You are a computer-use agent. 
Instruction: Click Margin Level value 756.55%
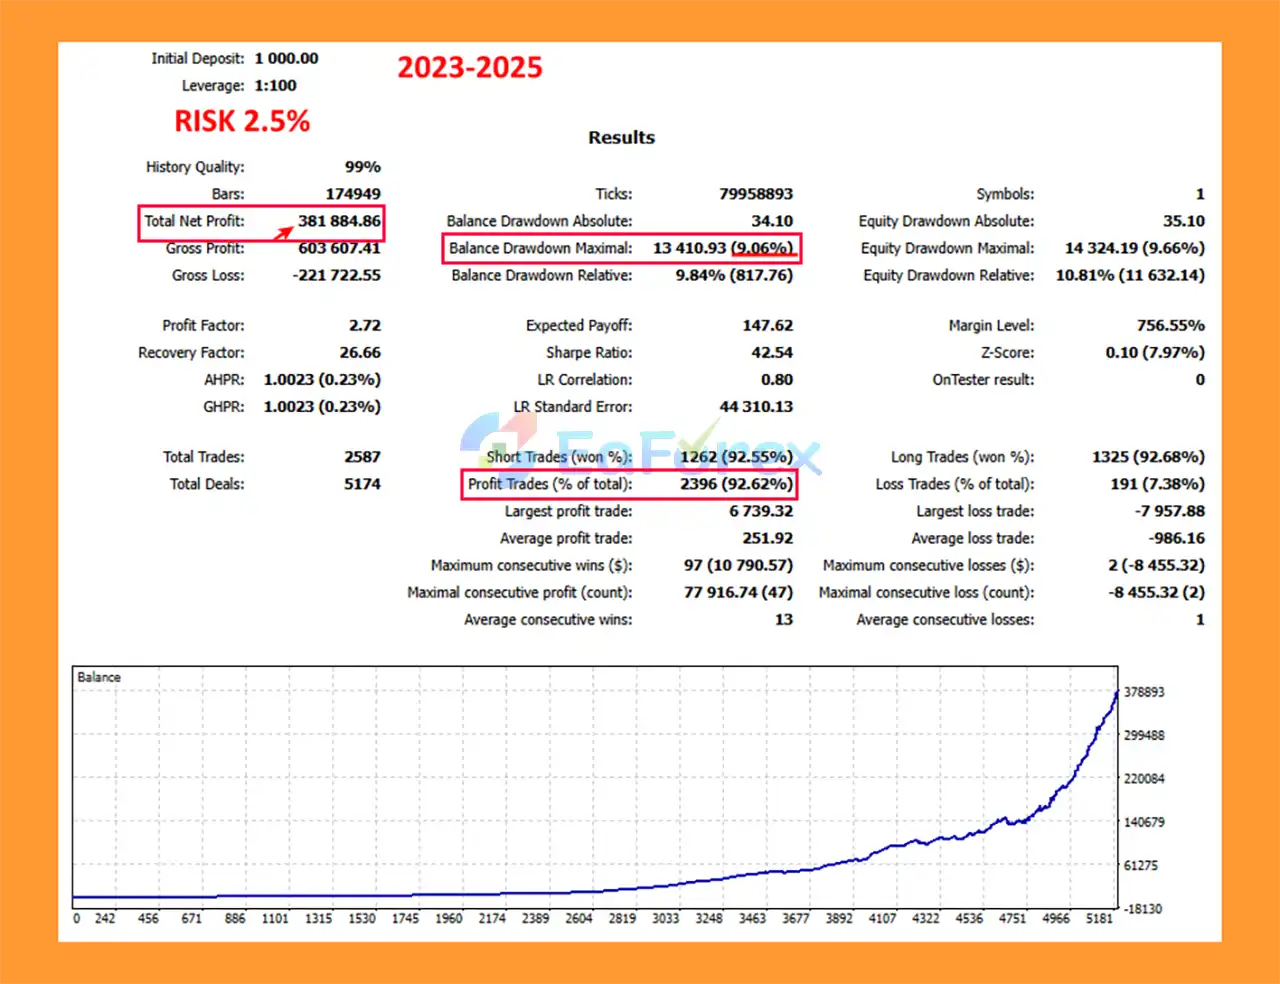(1171, 325)
